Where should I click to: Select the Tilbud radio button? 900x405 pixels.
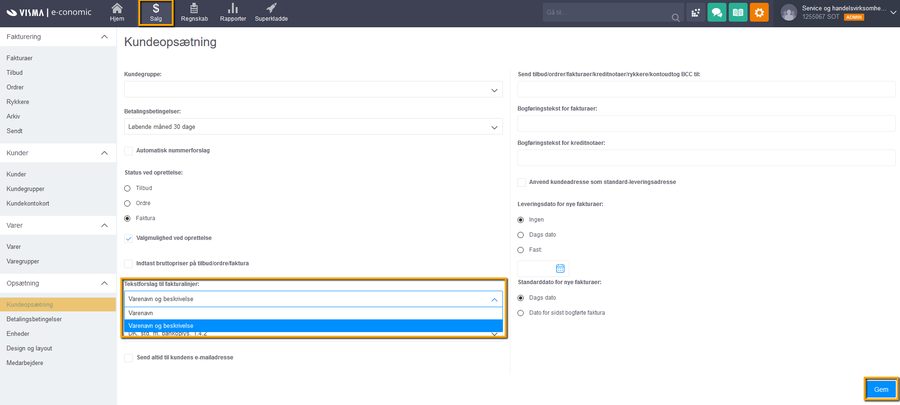click(128, 188)
